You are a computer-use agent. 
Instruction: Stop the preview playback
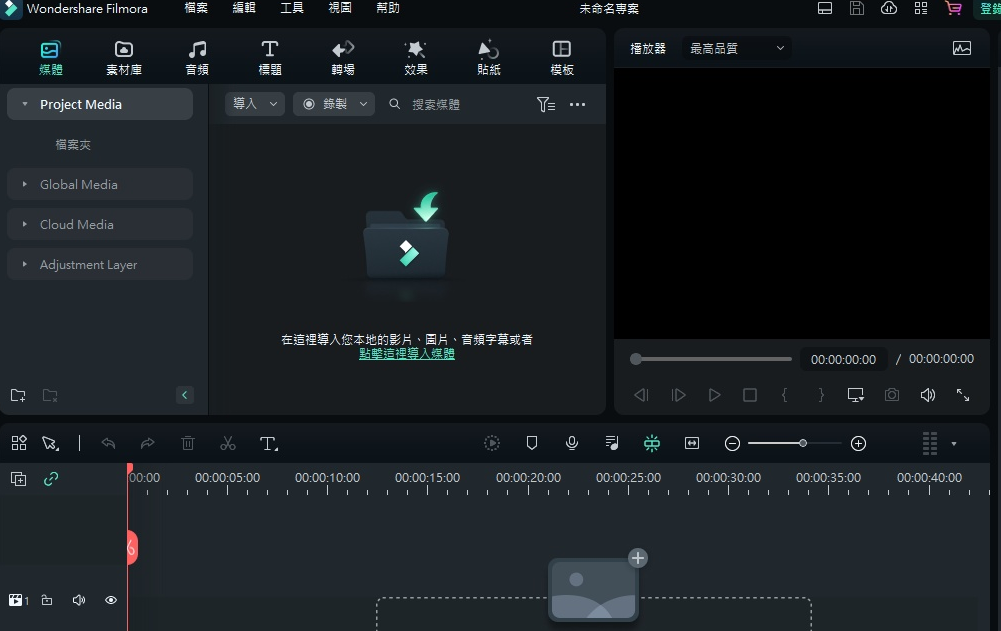750,395
